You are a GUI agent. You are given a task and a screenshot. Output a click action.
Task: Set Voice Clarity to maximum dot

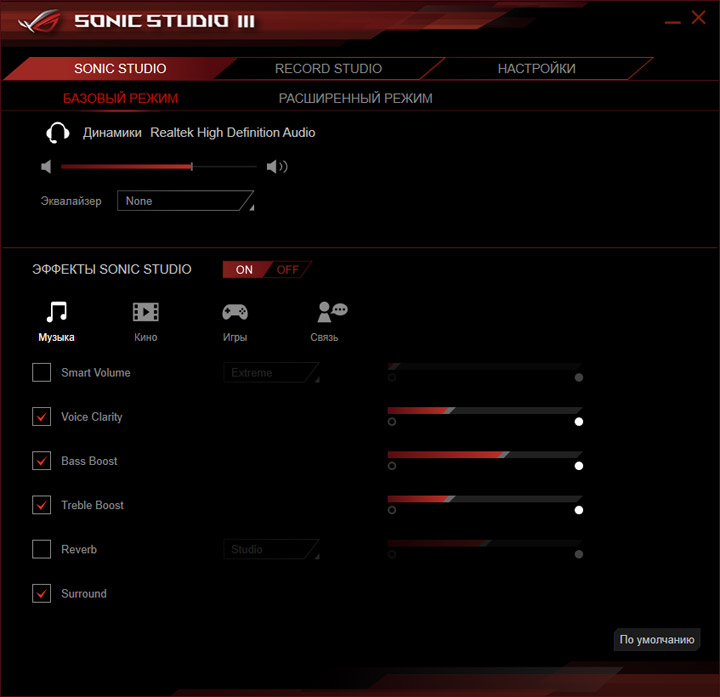(579, 422)
